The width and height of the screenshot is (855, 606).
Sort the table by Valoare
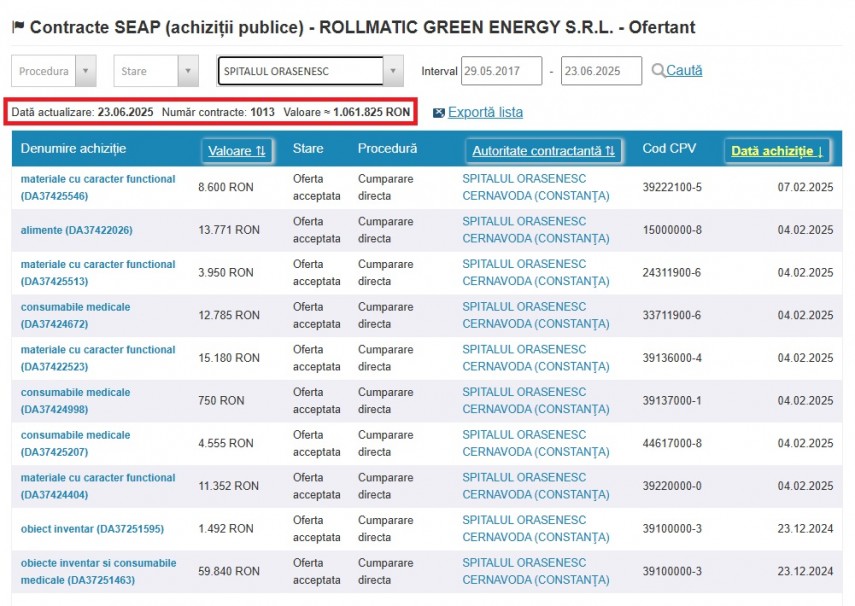(237, 151)
